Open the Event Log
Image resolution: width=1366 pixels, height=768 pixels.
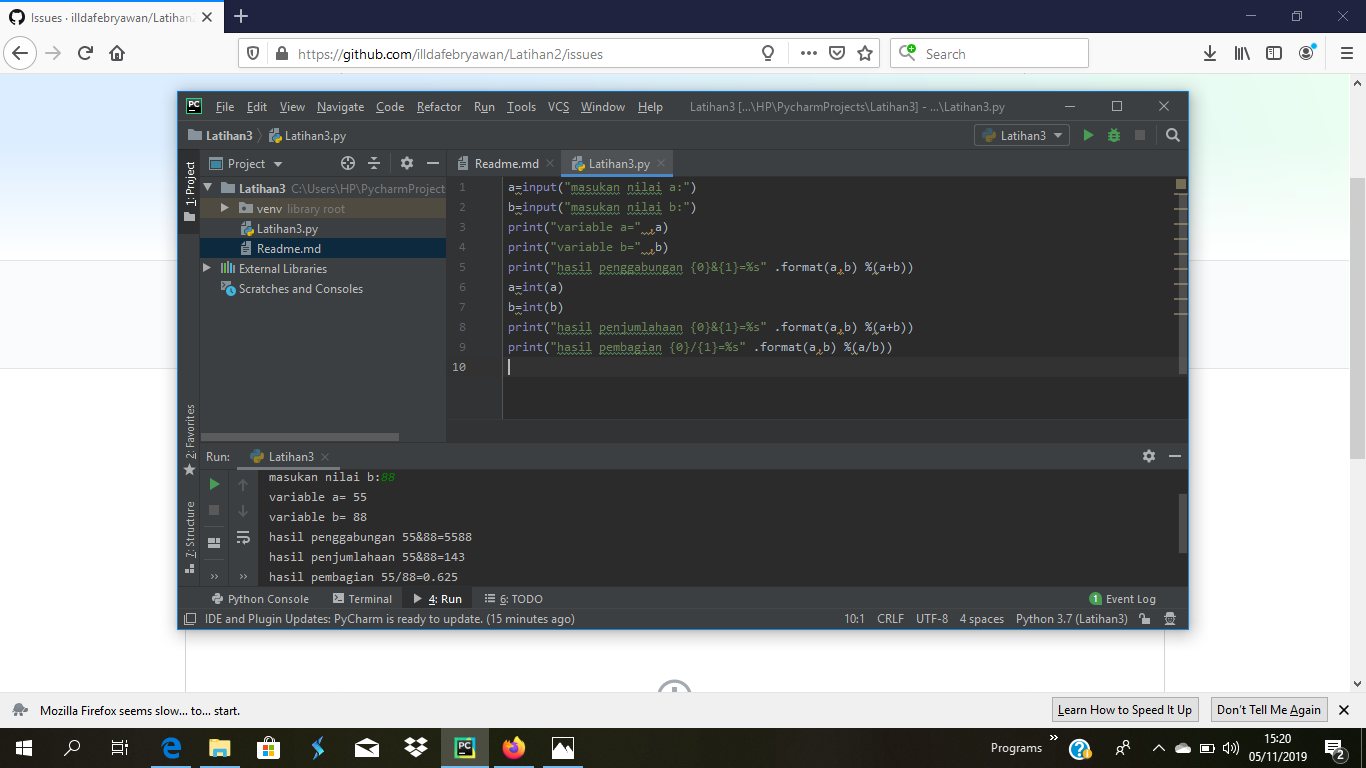click(x=1122, y=599)
